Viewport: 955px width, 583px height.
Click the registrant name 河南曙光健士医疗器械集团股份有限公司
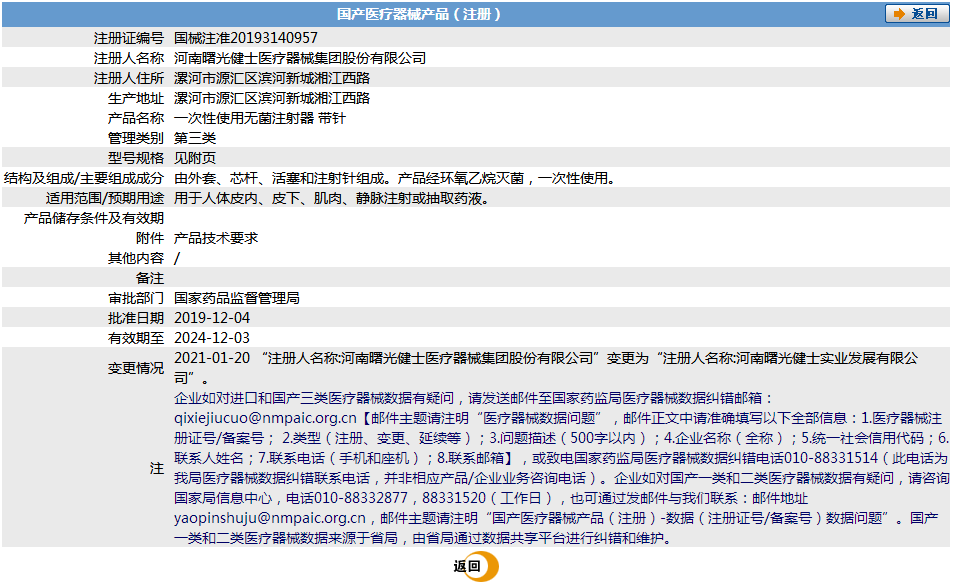pos(300,58)
